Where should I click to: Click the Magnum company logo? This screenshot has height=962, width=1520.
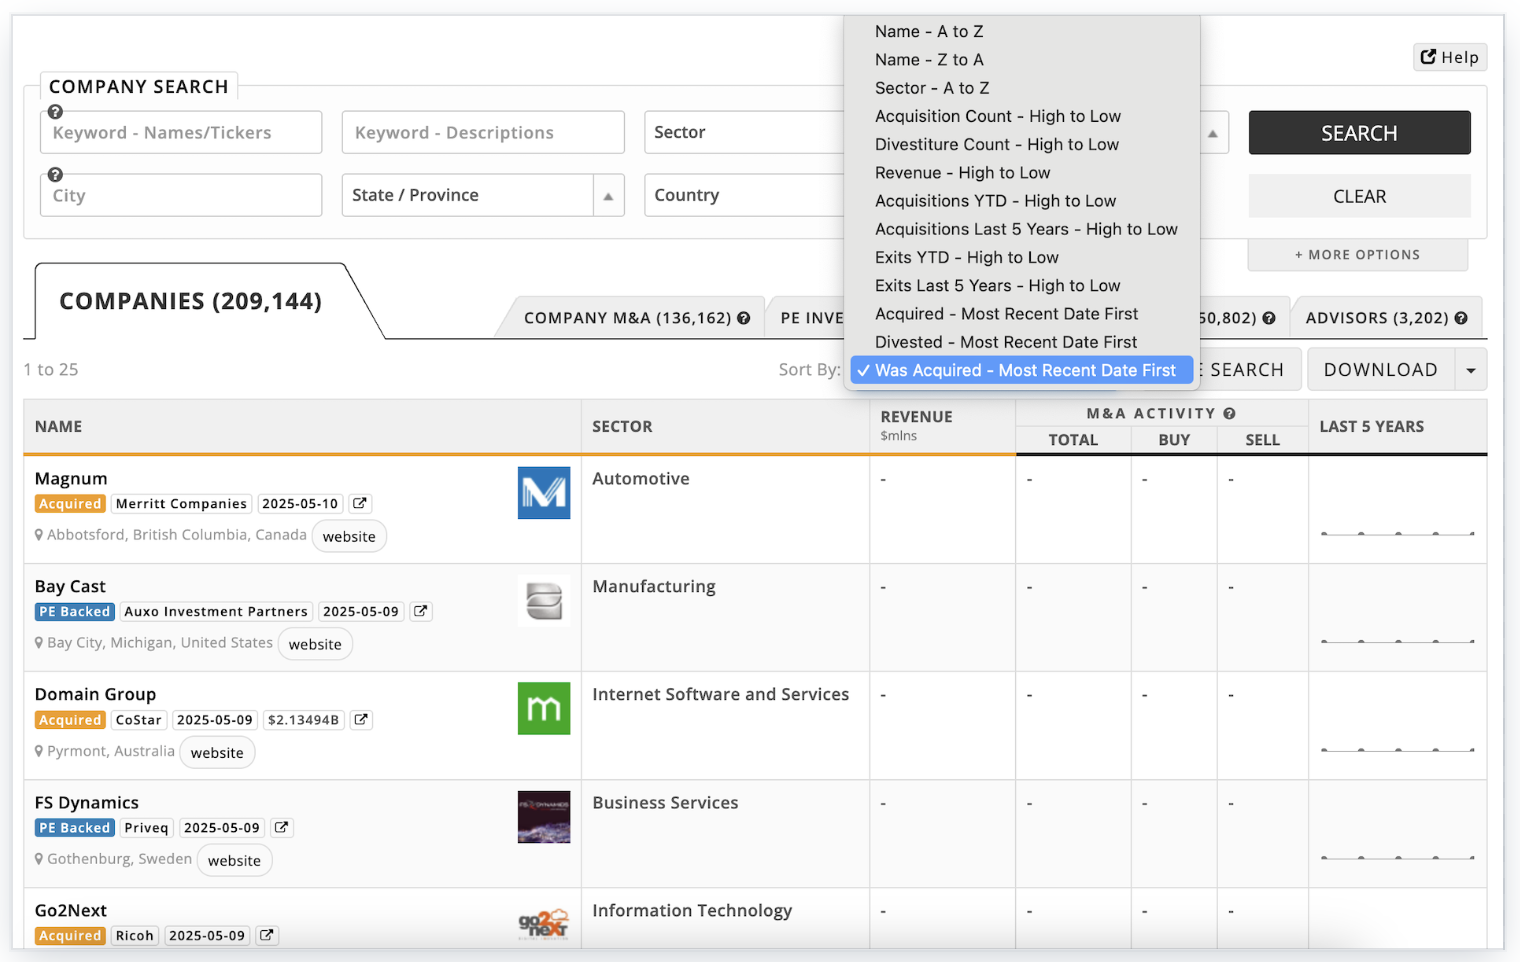click(543, 493)
